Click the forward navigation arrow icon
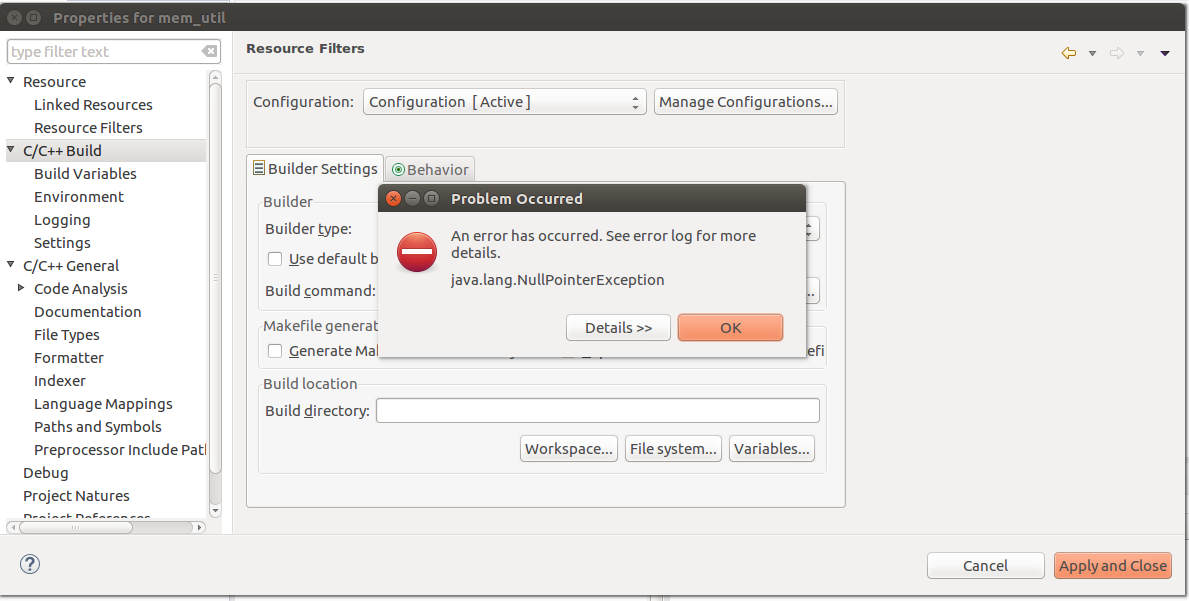Viewport: 1189px width, 601px height. coord(1117,53)
